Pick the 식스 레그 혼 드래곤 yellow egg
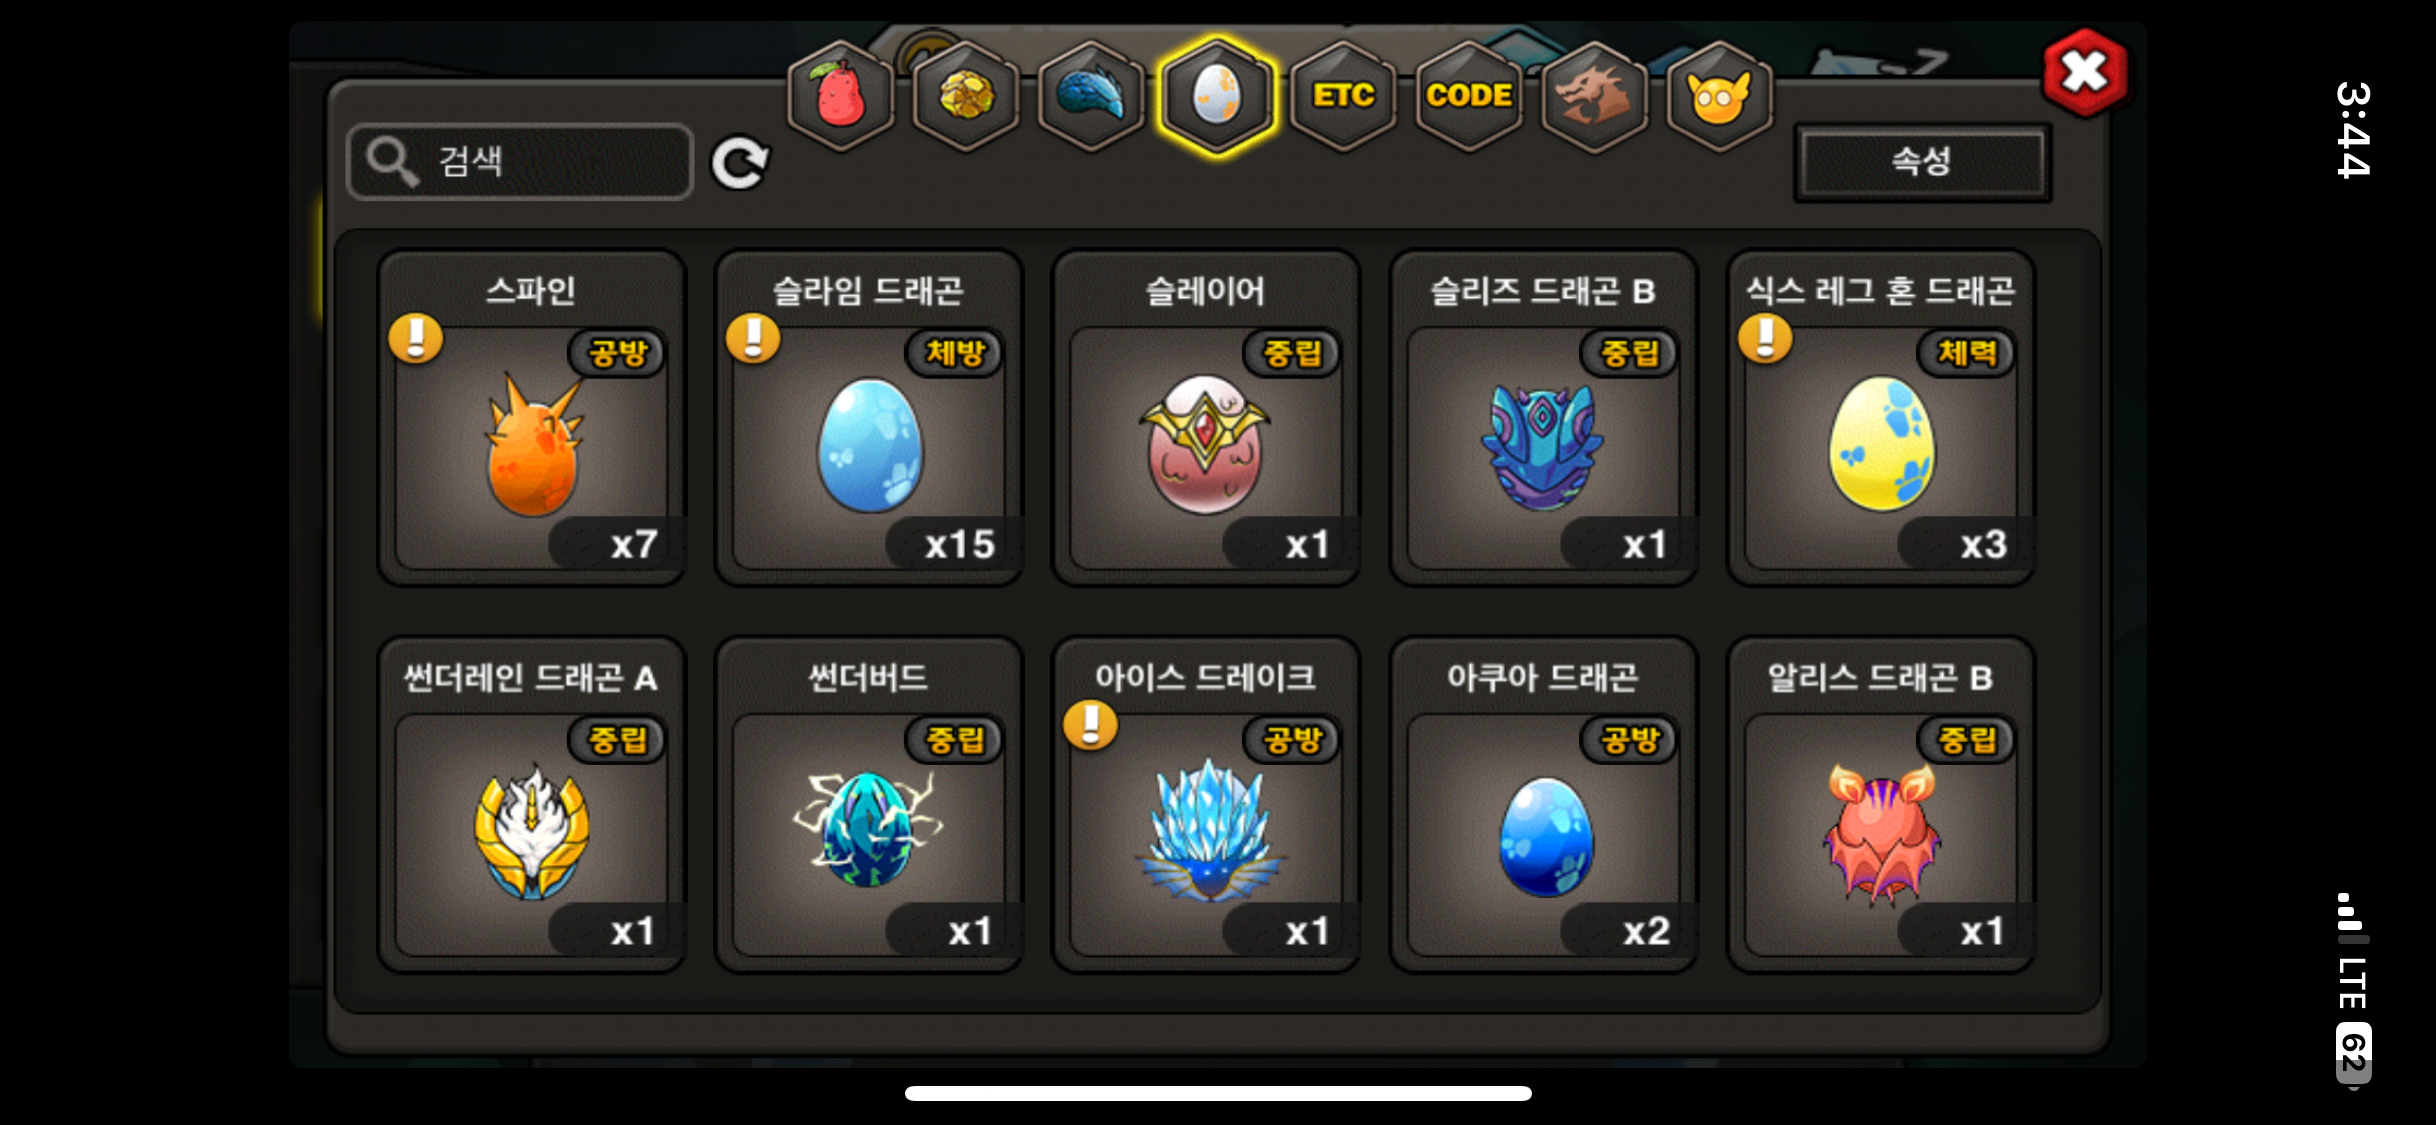The height and width of the screenshot is (1125, 2436). point(1881,417)
